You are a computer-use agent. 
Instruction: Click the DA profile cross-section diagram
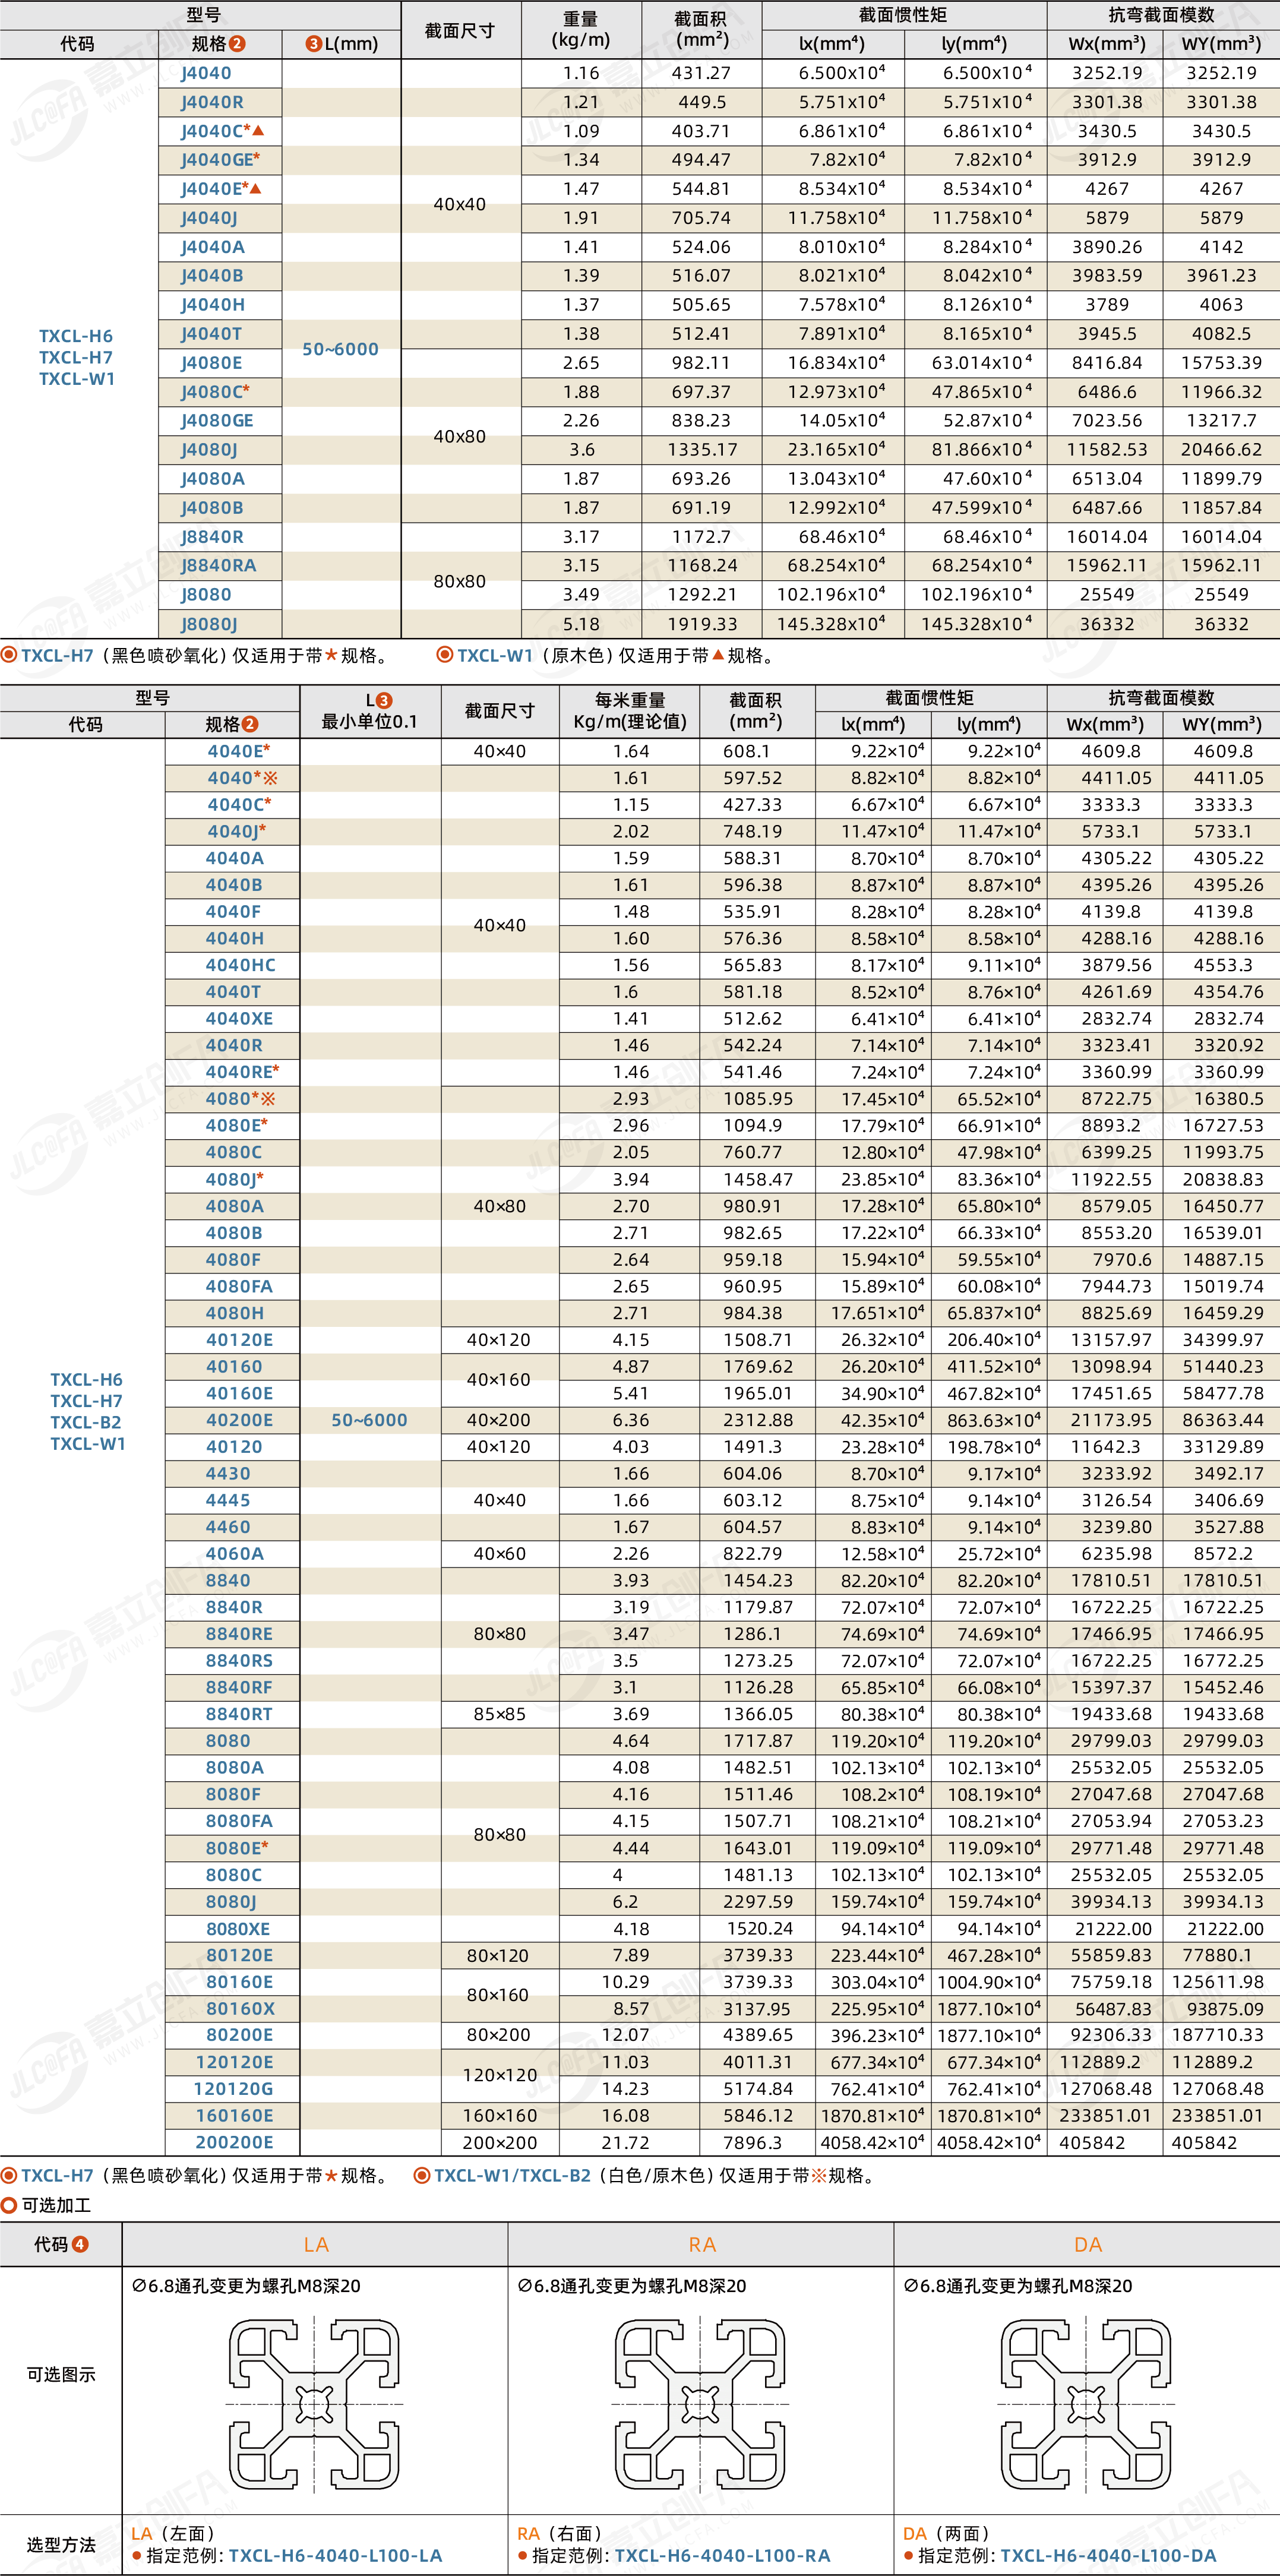pos(1086,2405)
